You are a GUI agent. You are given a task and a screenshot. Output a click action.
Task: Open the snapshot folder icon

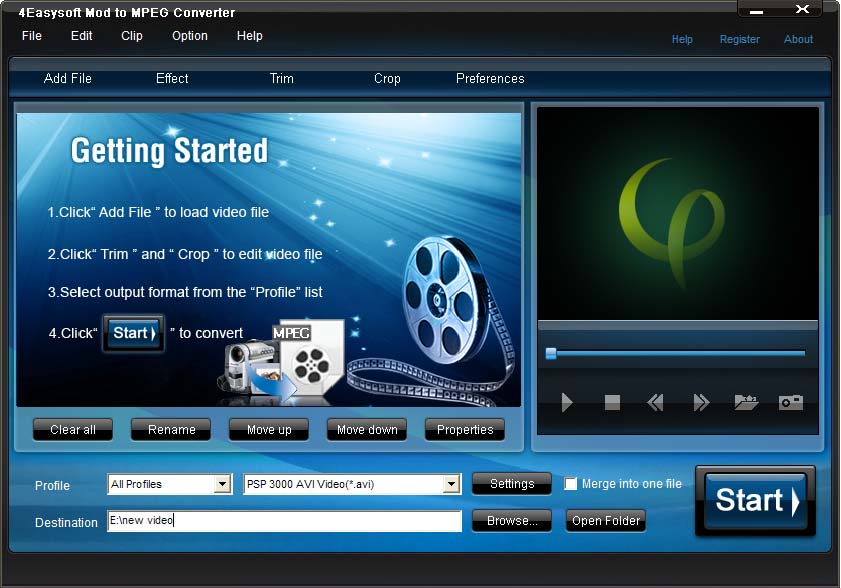pyautogui.click(x=744, y=402)
